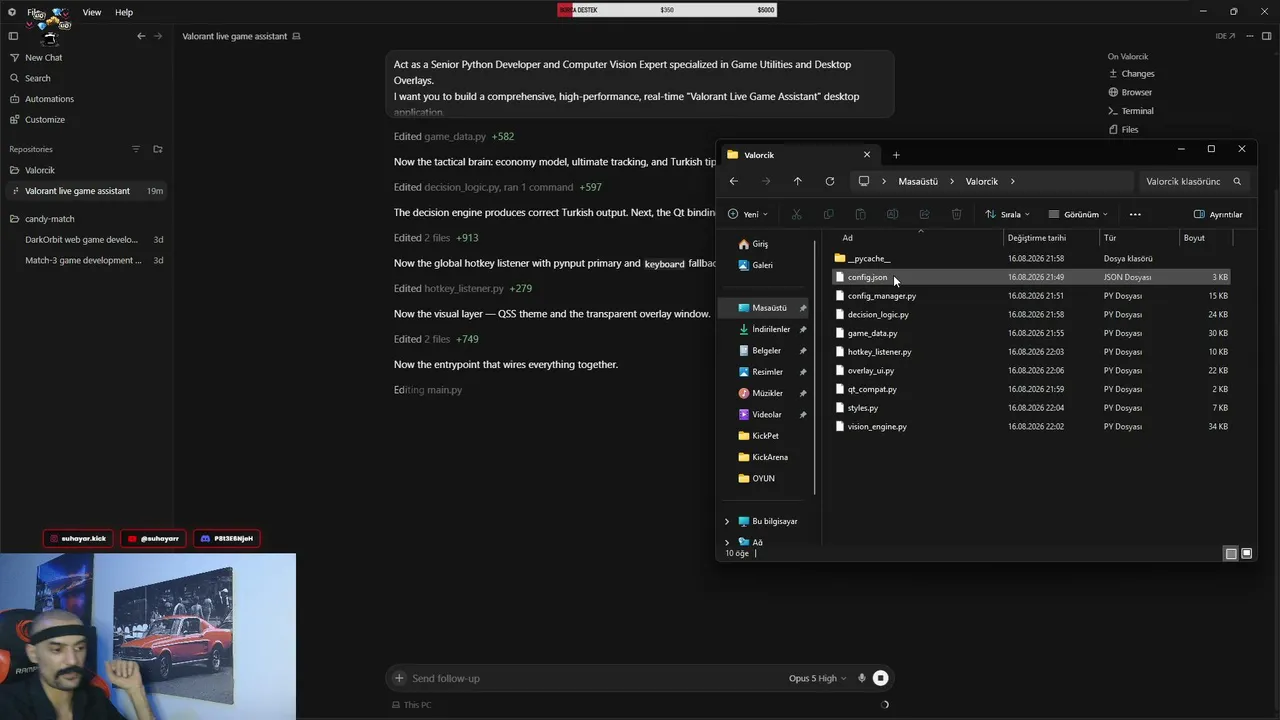
Task: Click the repositories filter icon
Action: (x=136, y=149)
